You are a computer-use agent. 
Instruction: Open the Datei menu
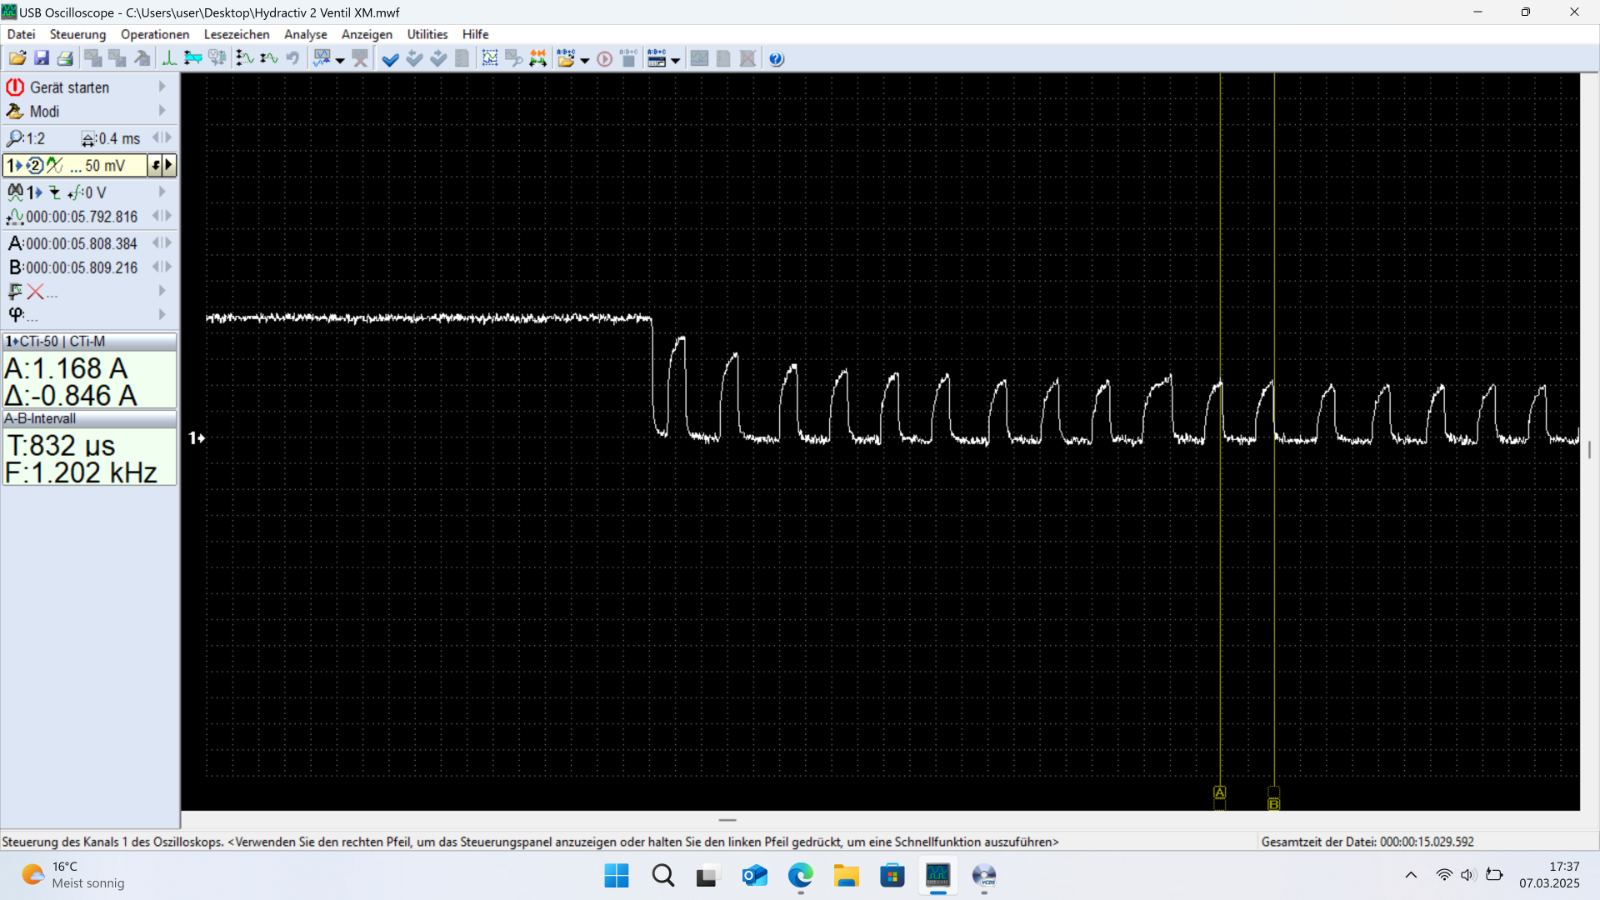click(21, 34)
